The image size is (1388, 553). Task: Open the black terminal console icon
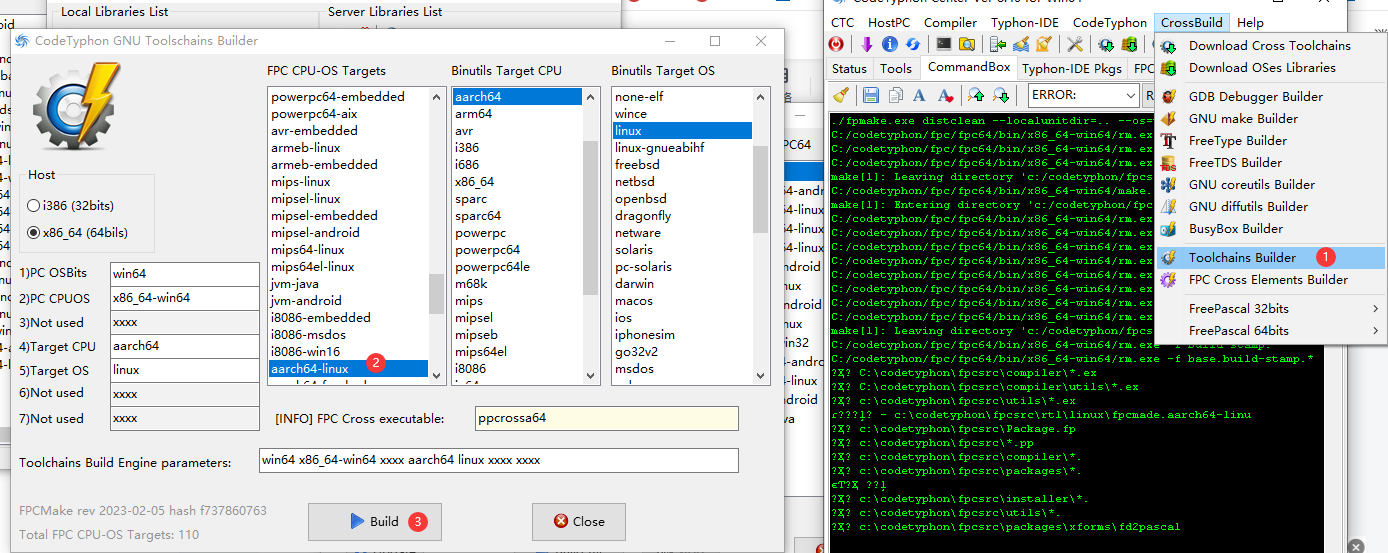[x=944, y=44]
